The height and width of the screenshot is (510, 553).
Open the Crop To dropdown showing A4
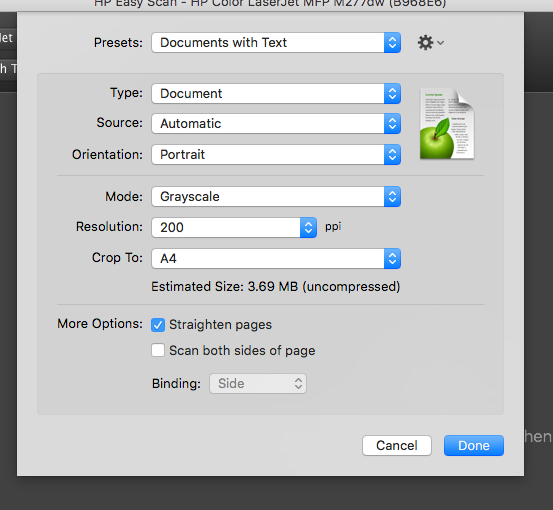[276, 259]
